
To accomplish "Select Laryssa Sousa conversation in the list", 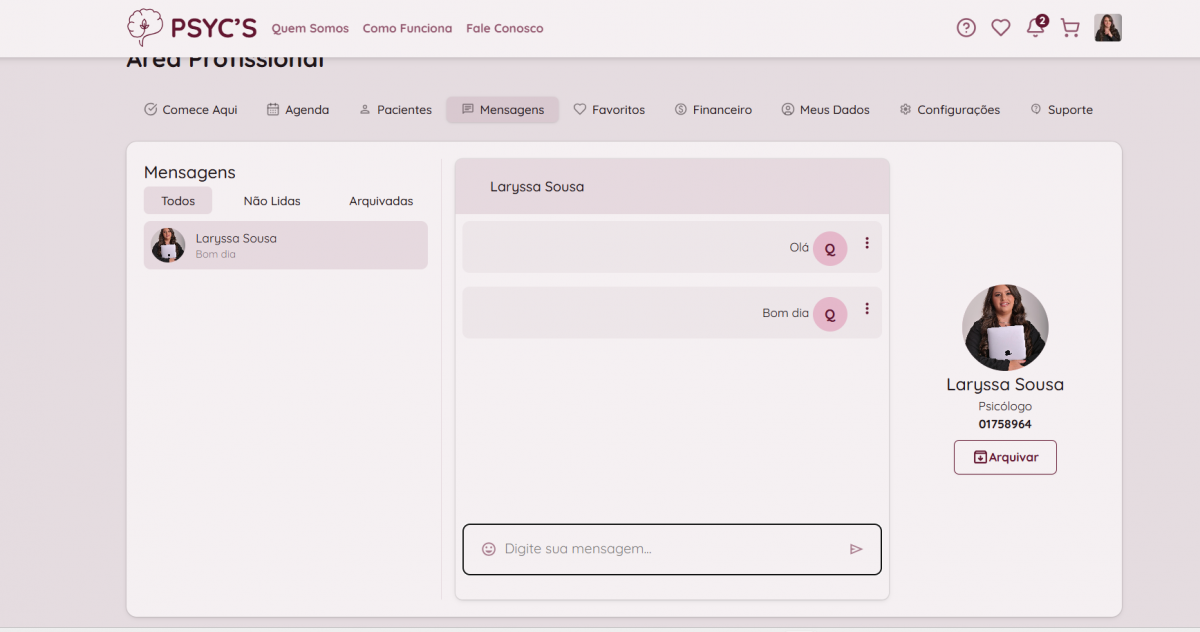I will 286,246.
